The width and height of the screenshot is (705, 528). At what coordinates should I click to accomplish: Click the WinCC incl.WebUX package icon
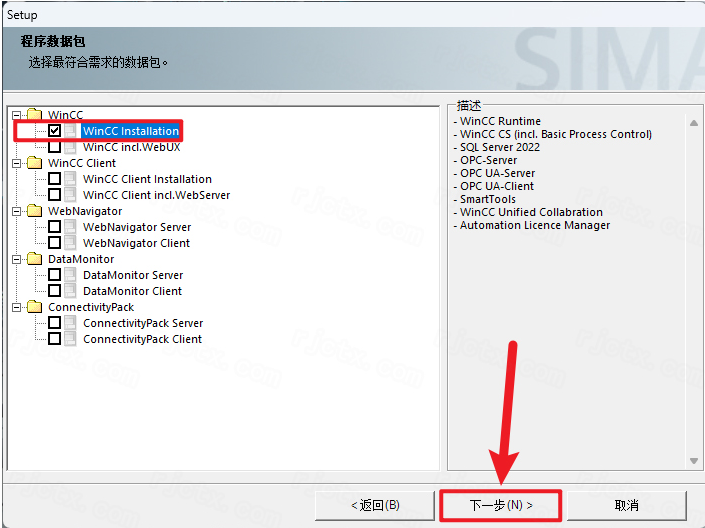point(70,147)
